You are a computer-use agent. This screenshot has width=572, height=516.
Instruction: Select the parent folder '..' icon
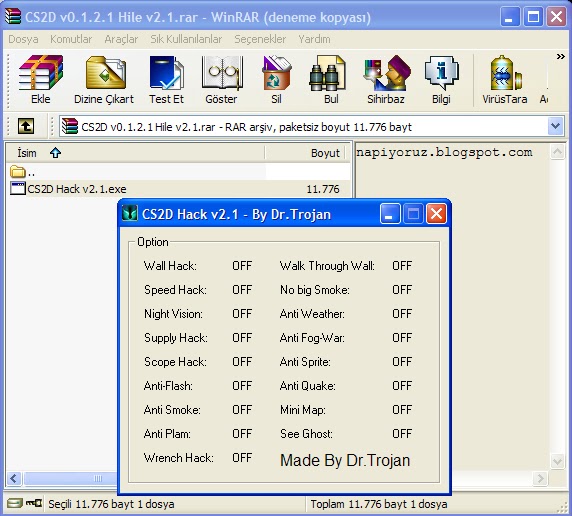coord(18,172)
